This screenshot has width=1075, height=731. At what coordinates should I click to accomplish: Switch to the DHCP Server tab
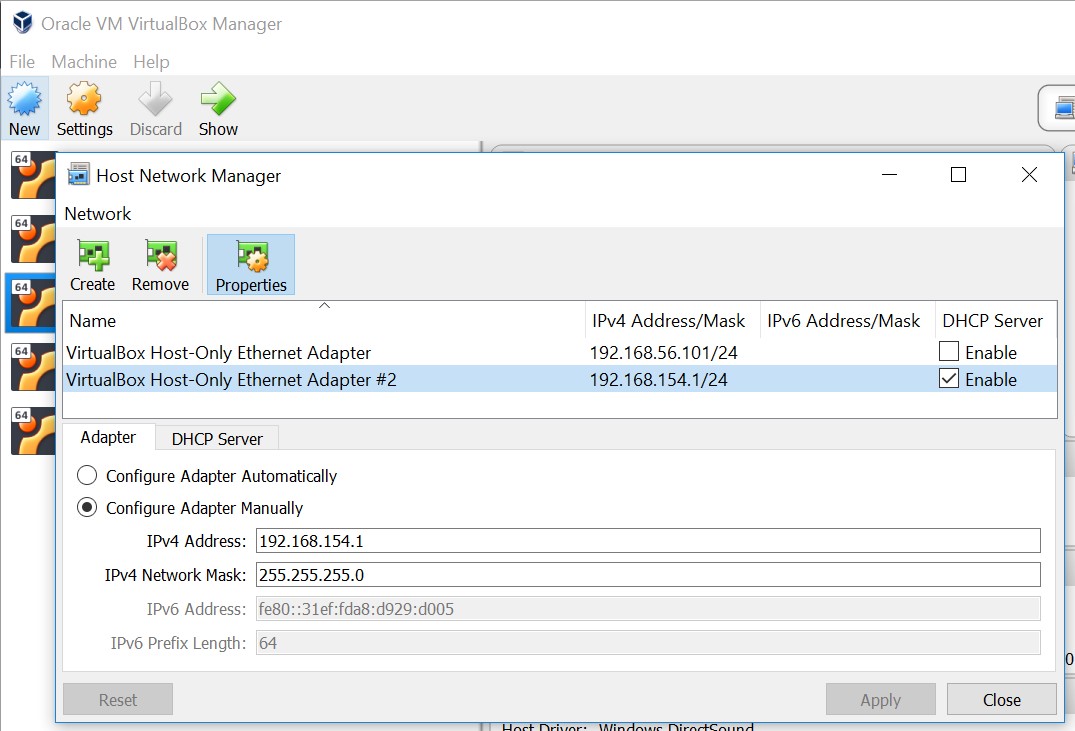pos(217,439)
